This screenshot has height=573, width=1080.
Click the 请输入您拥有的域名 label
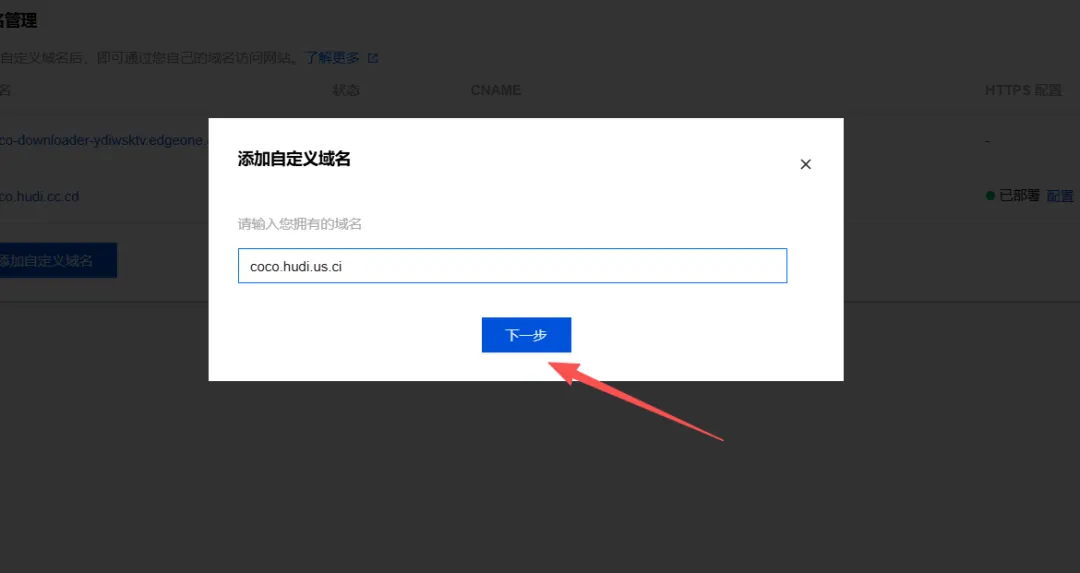point(300,224)
